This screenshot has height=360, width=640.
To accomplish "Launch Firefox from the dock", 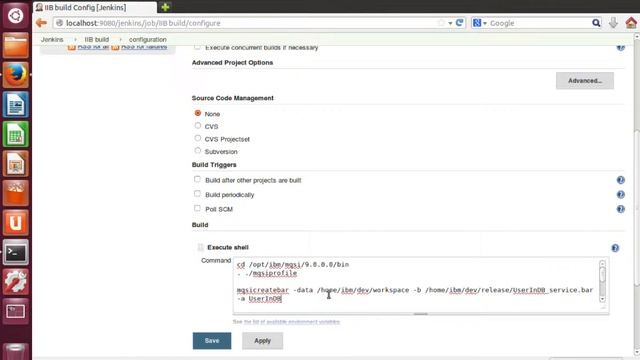I will tap(16, 75).
